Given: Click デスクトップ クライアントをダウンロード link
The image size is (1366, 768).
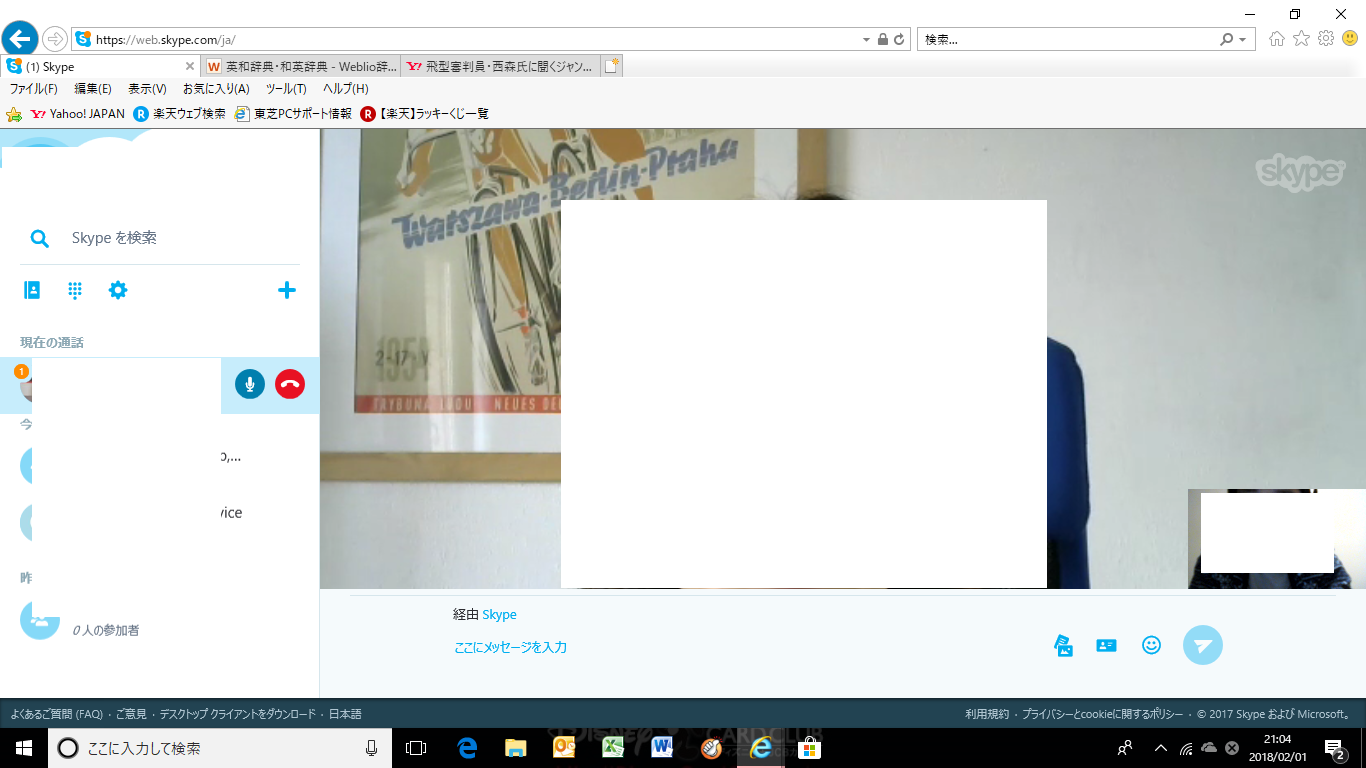Looking at the screenshot, I should [x=238, y=714].
